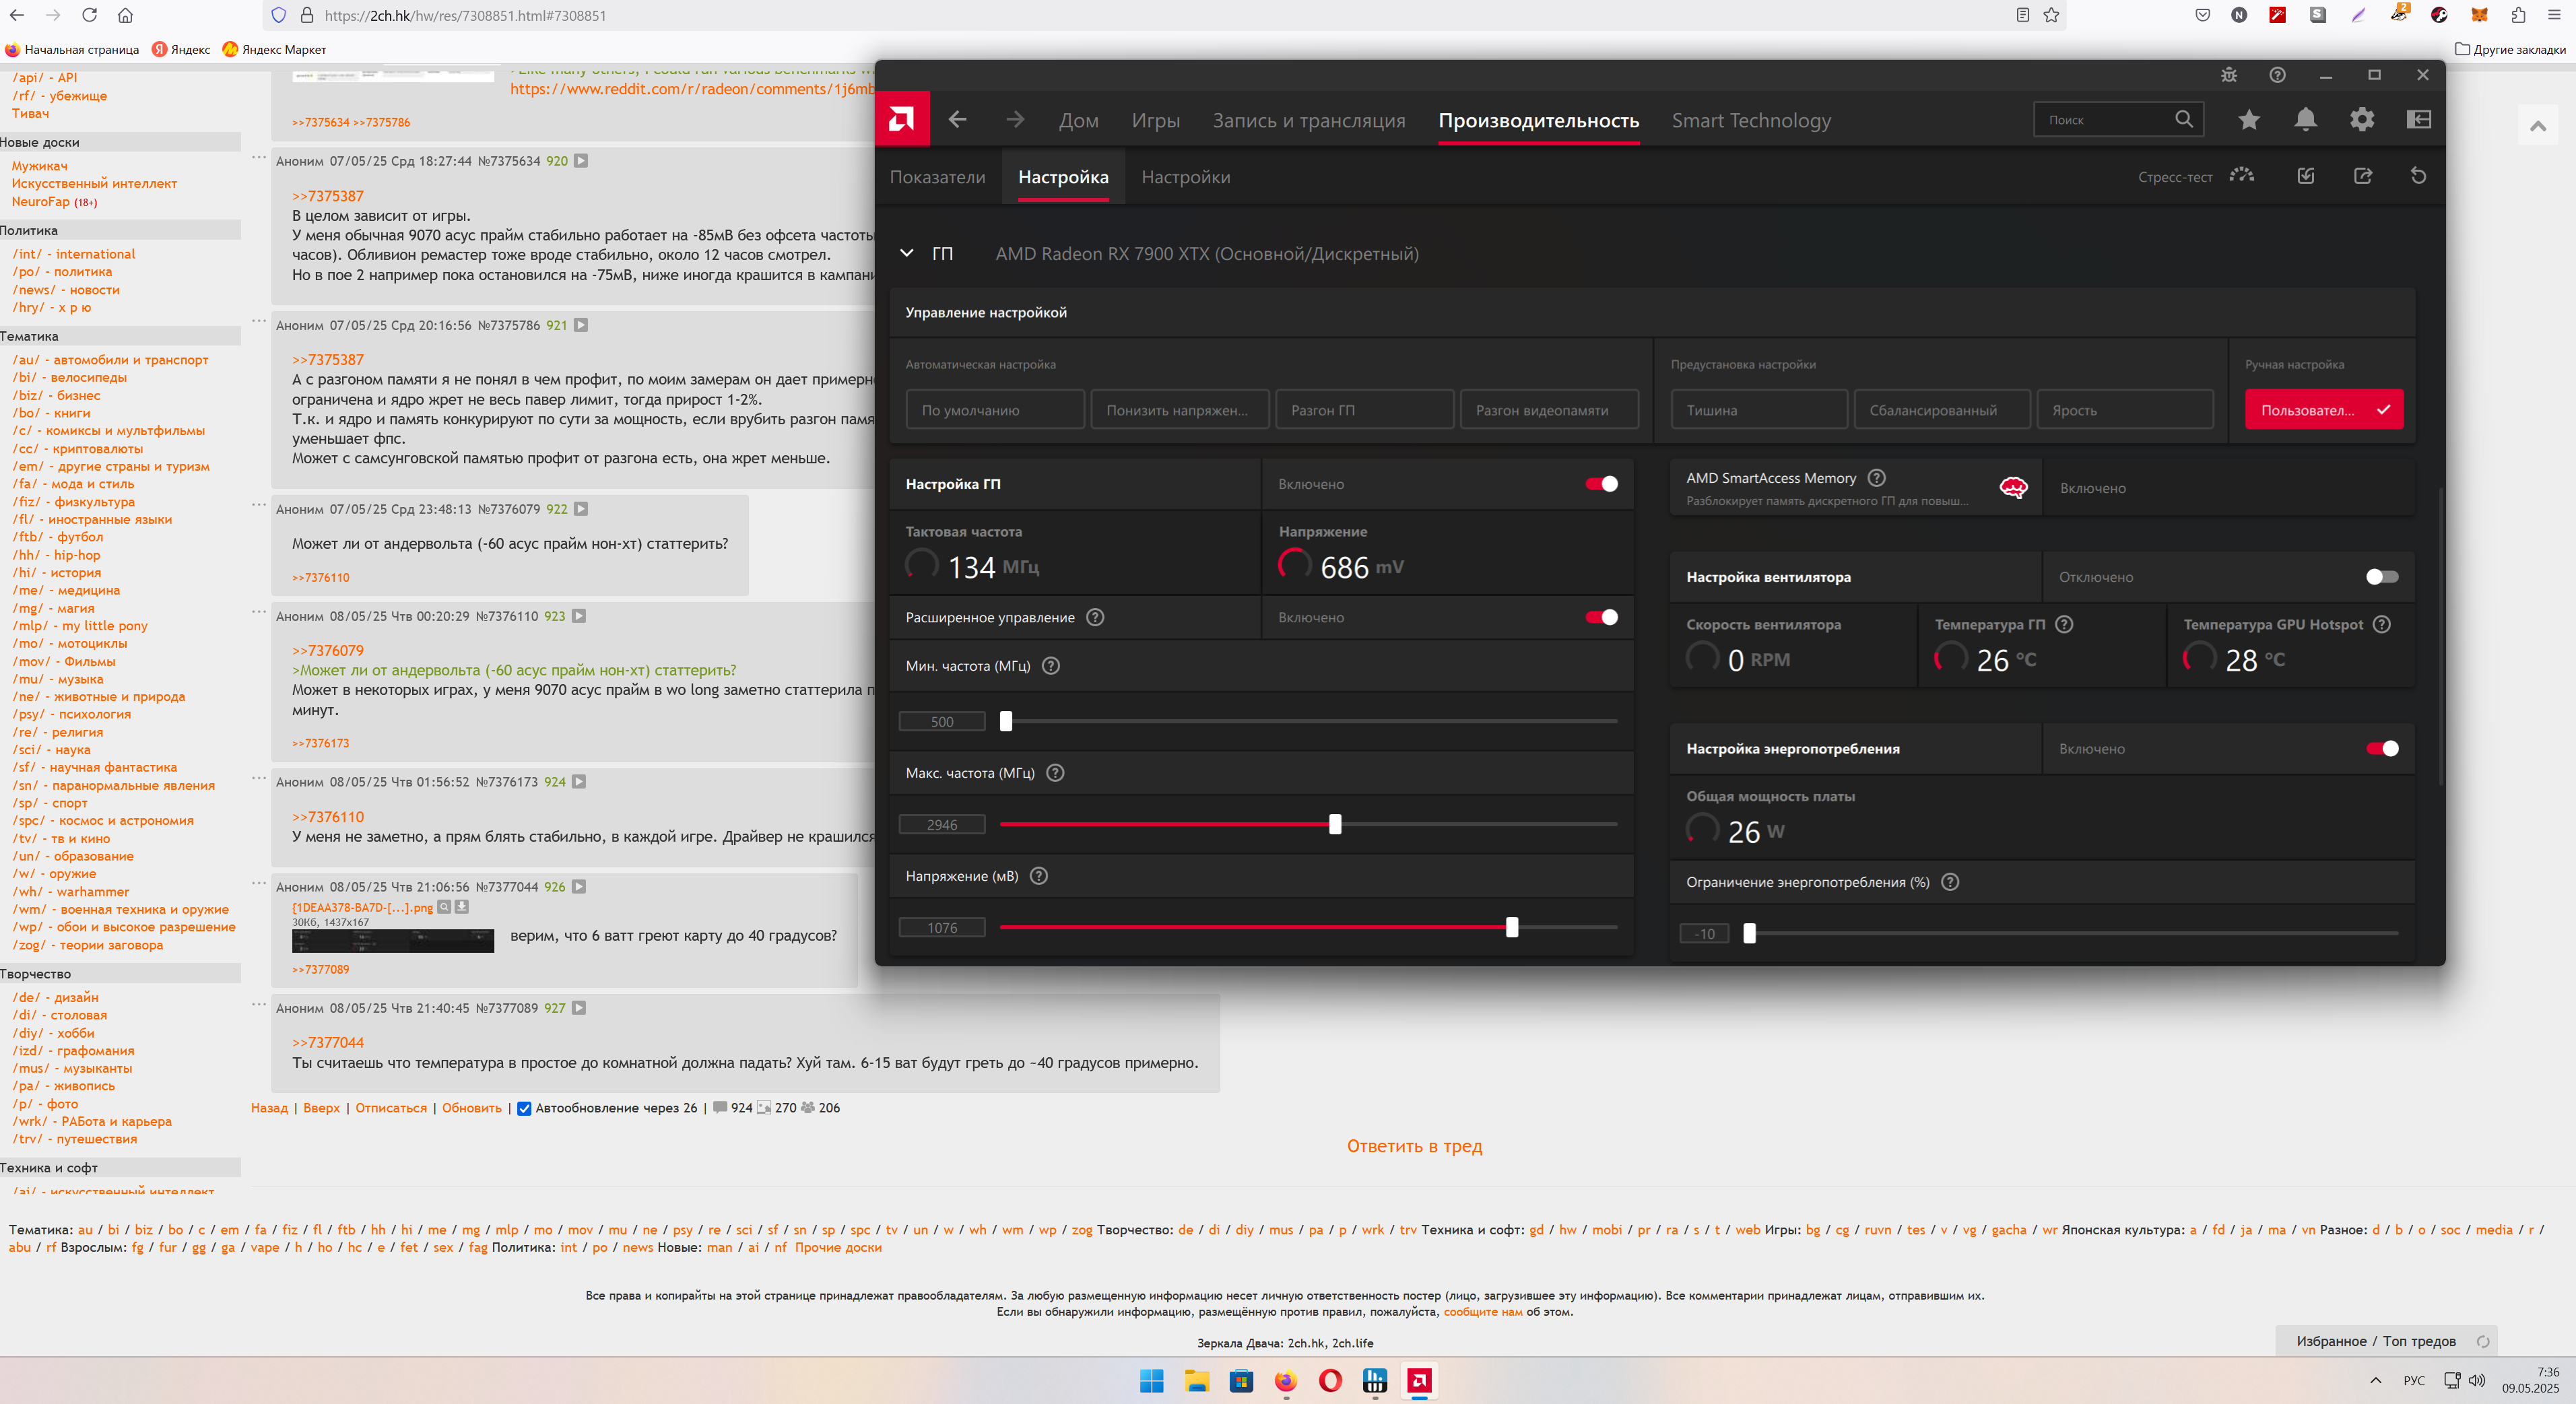Choose the Сбалансированный preset
The height and width of the screenshot is (1404, 2576).
pos(1942,410)
